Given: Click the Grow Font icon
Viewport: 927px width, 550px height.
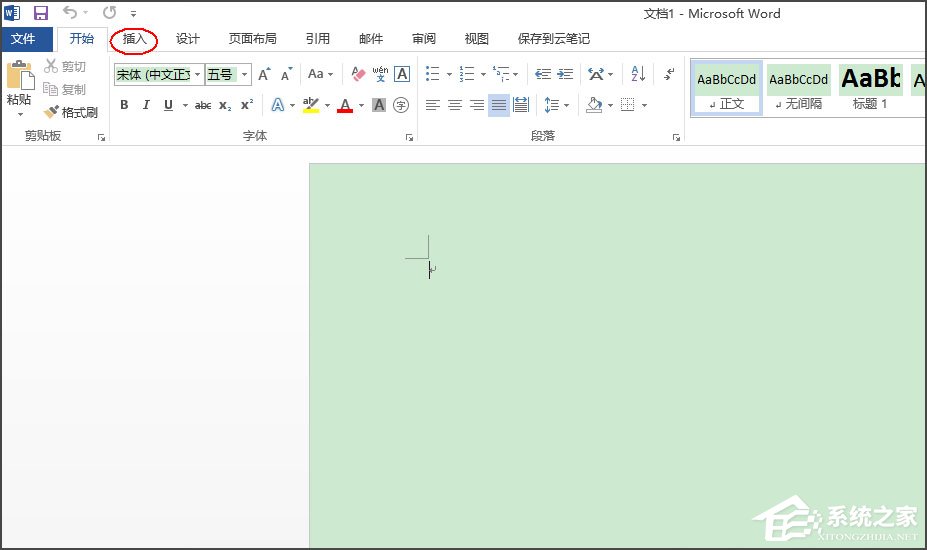Looking at the screenshot, I should point(264,74).
